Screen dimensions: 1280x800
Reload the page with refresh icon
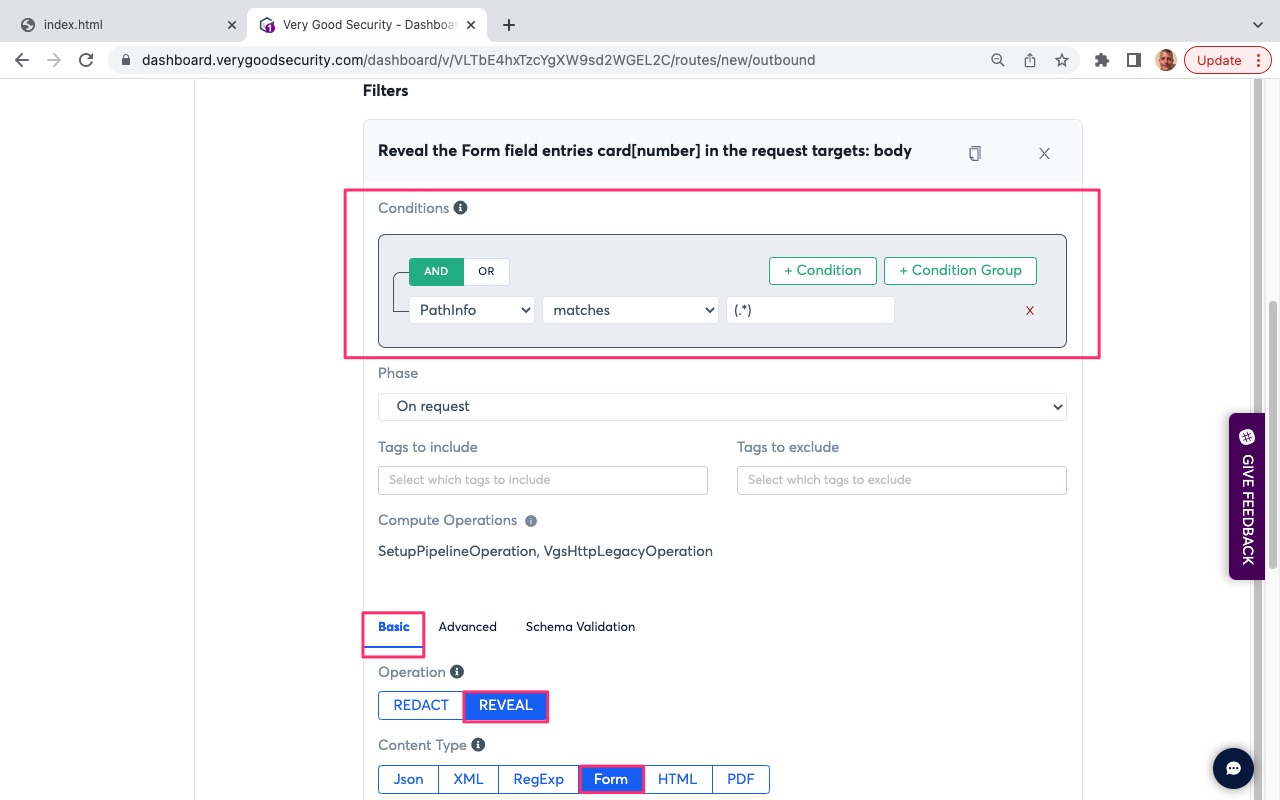coord(86,60)
